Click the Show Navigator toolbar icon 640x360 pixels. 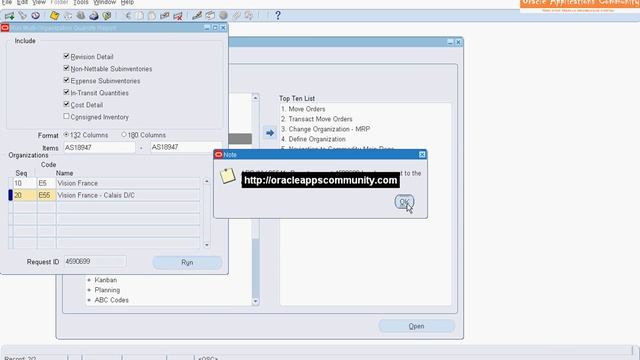click(x=36, y=16)
